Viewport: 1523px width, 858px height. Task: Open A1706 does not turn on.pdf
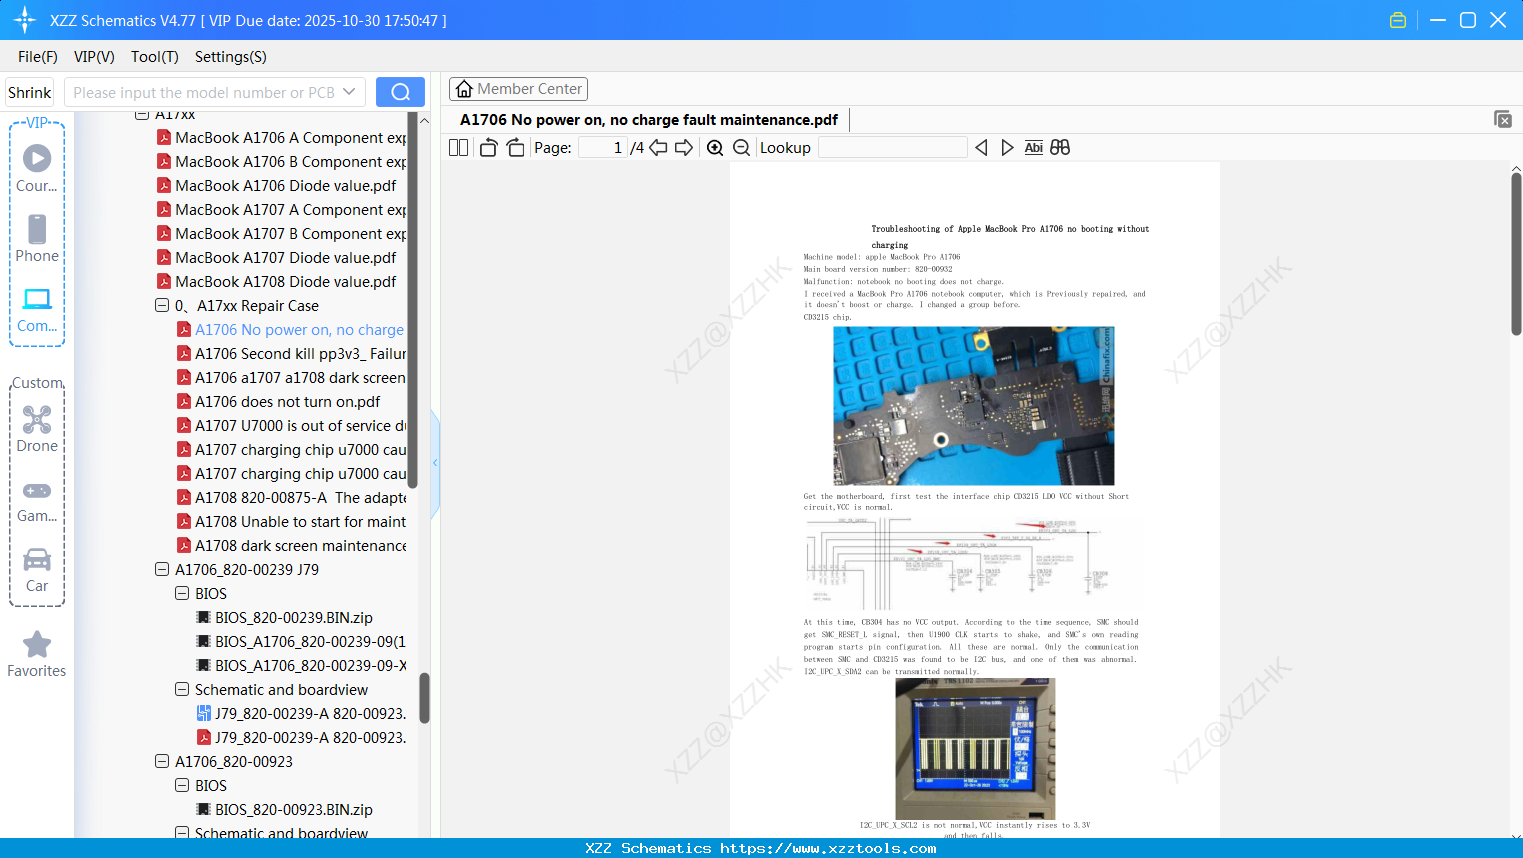point(278,402)
